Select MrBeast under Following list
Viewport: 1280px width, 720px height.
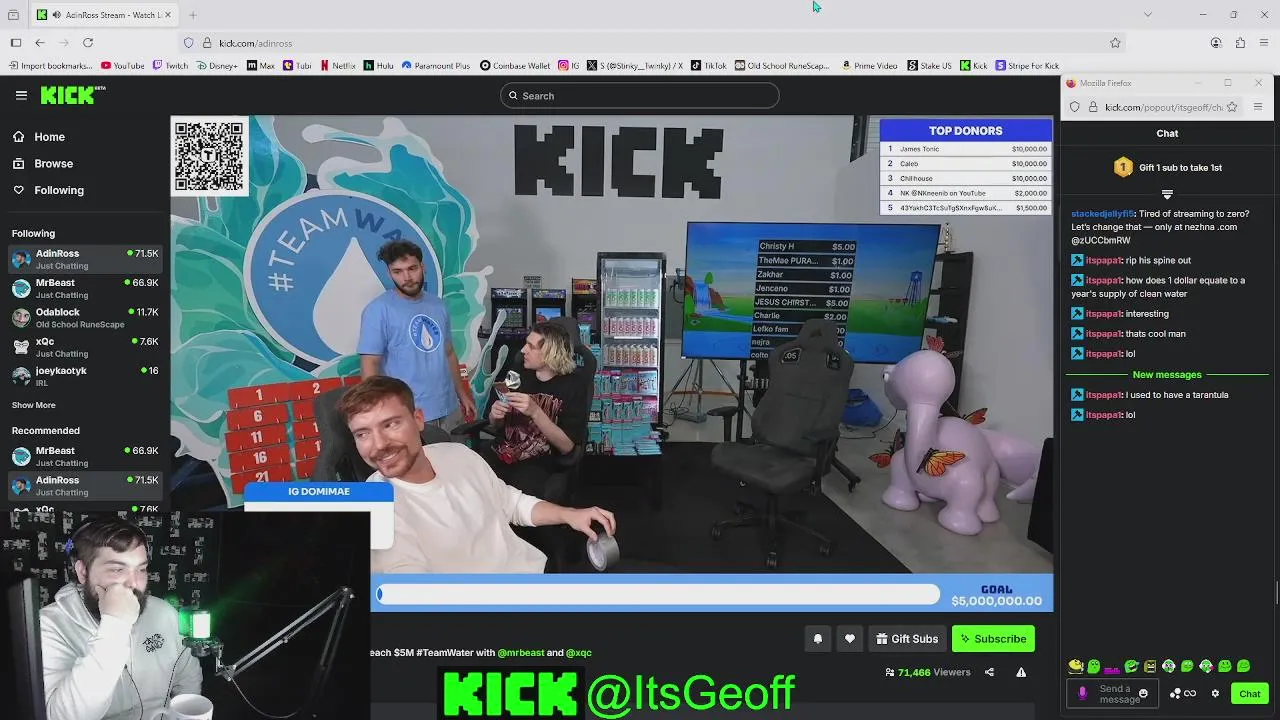click(85, 289)
